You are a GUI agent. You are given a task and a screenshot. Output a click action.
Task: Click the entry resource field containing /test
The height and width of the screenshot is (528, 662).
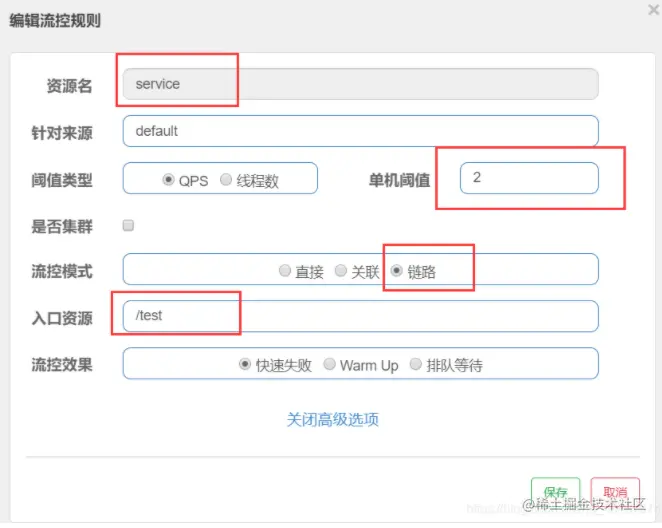[x=360, y=316]
